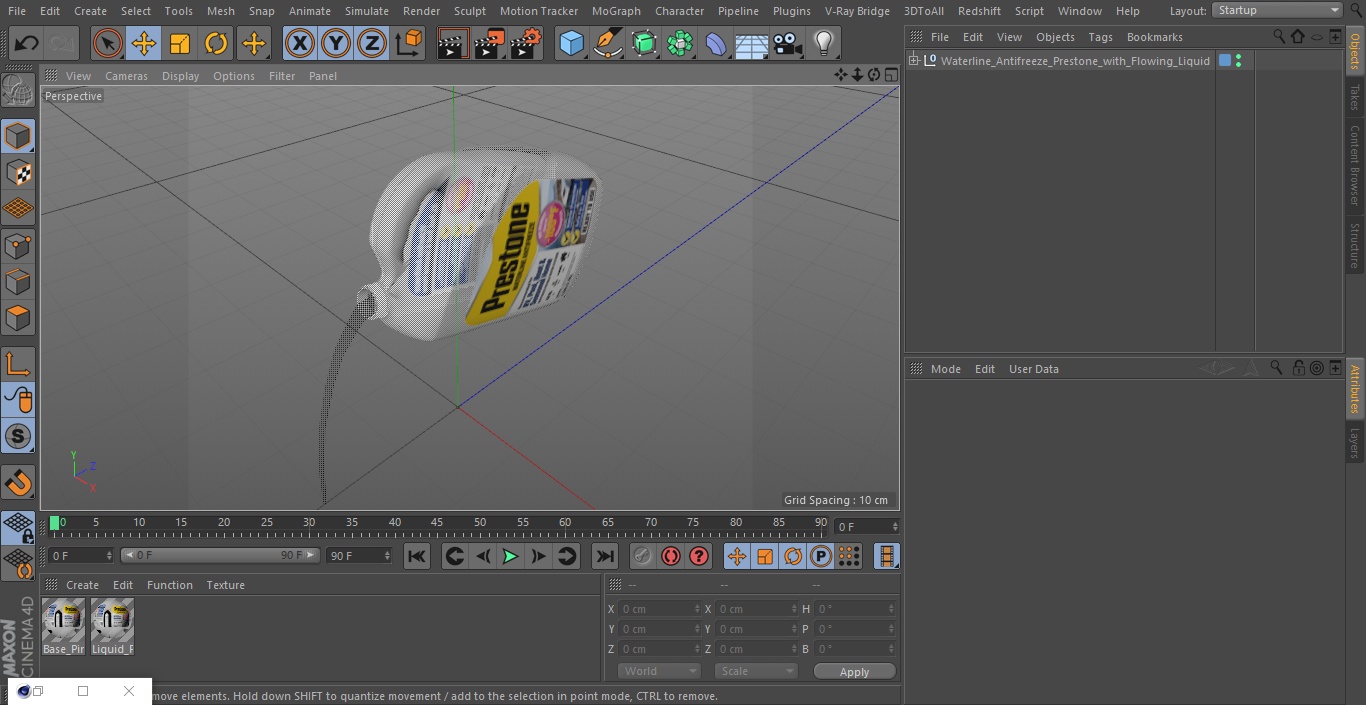Add a Subdivision Surface generator
The width and height of the screenshot is (1366, 705).
[x=644, y=43]
